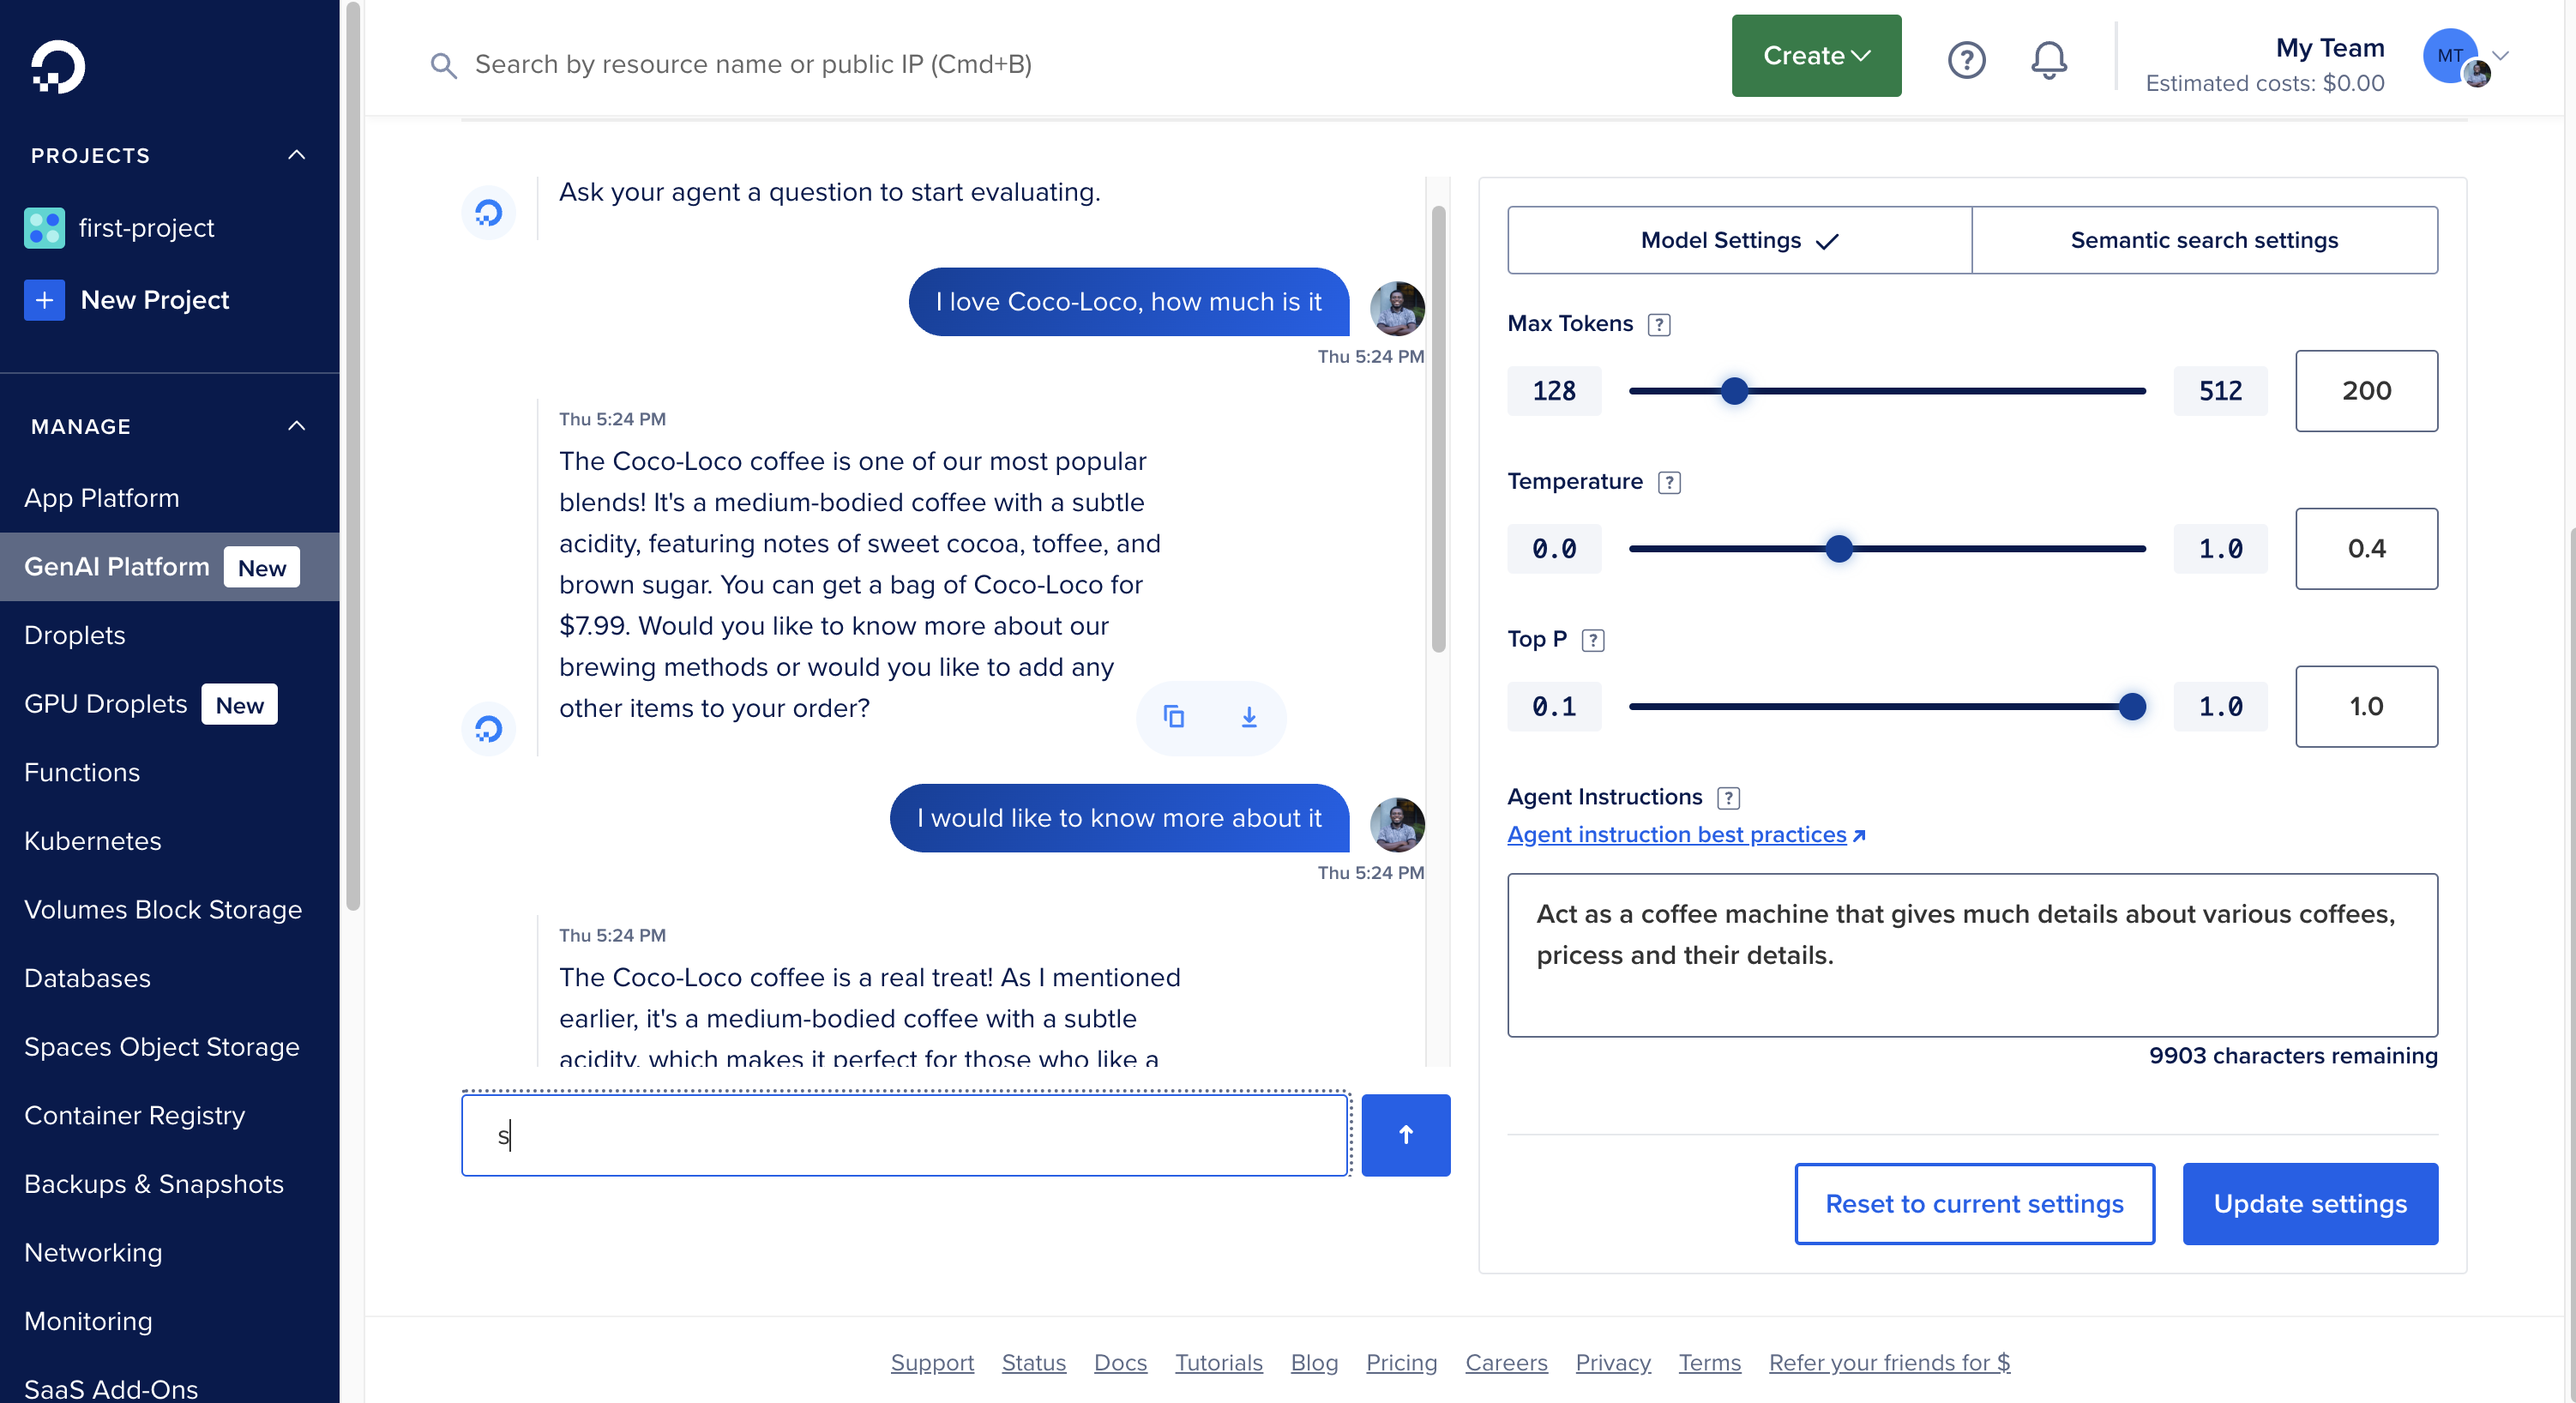This screenshot has width=2576, height=1403.
Task: Open GenAI Platform in sidebar
Action: tap(116, 567)
